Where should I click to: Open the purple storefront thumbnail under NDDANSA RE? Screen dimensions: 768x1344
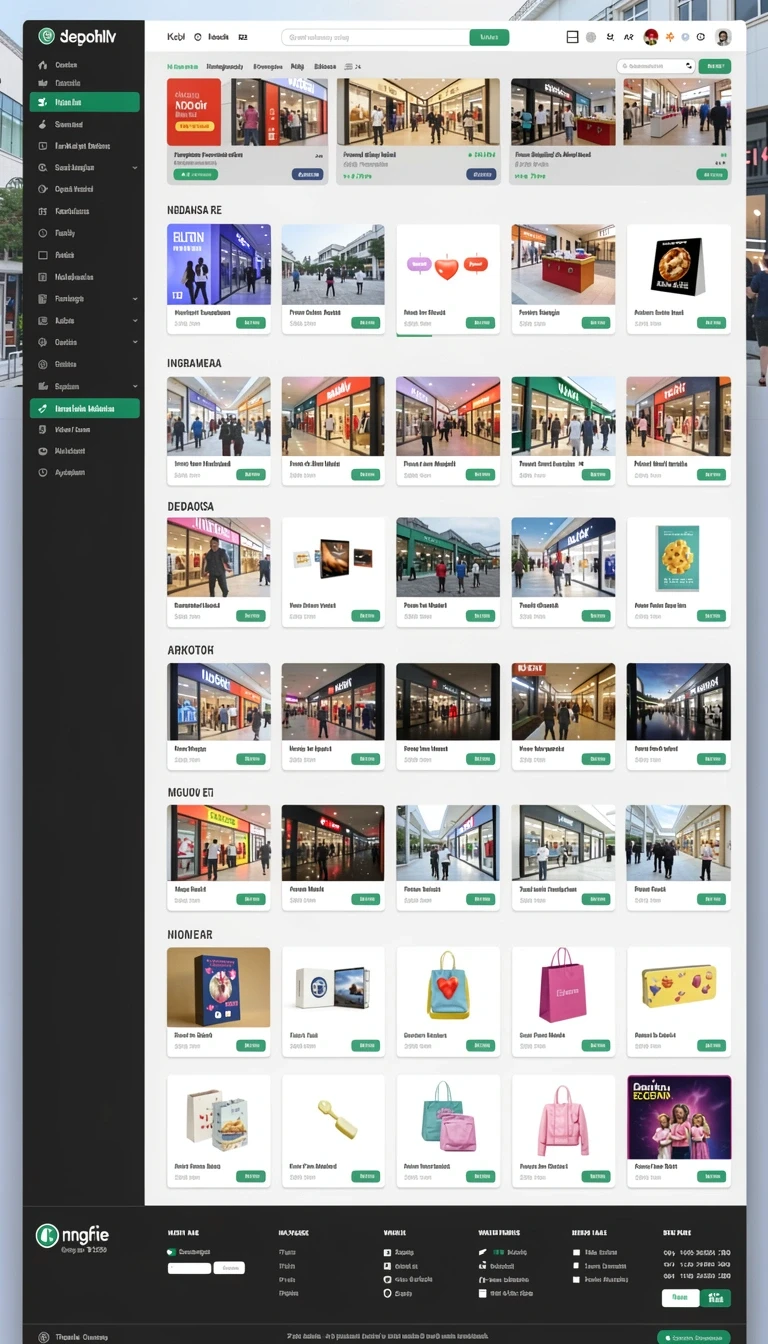point(218,264)
